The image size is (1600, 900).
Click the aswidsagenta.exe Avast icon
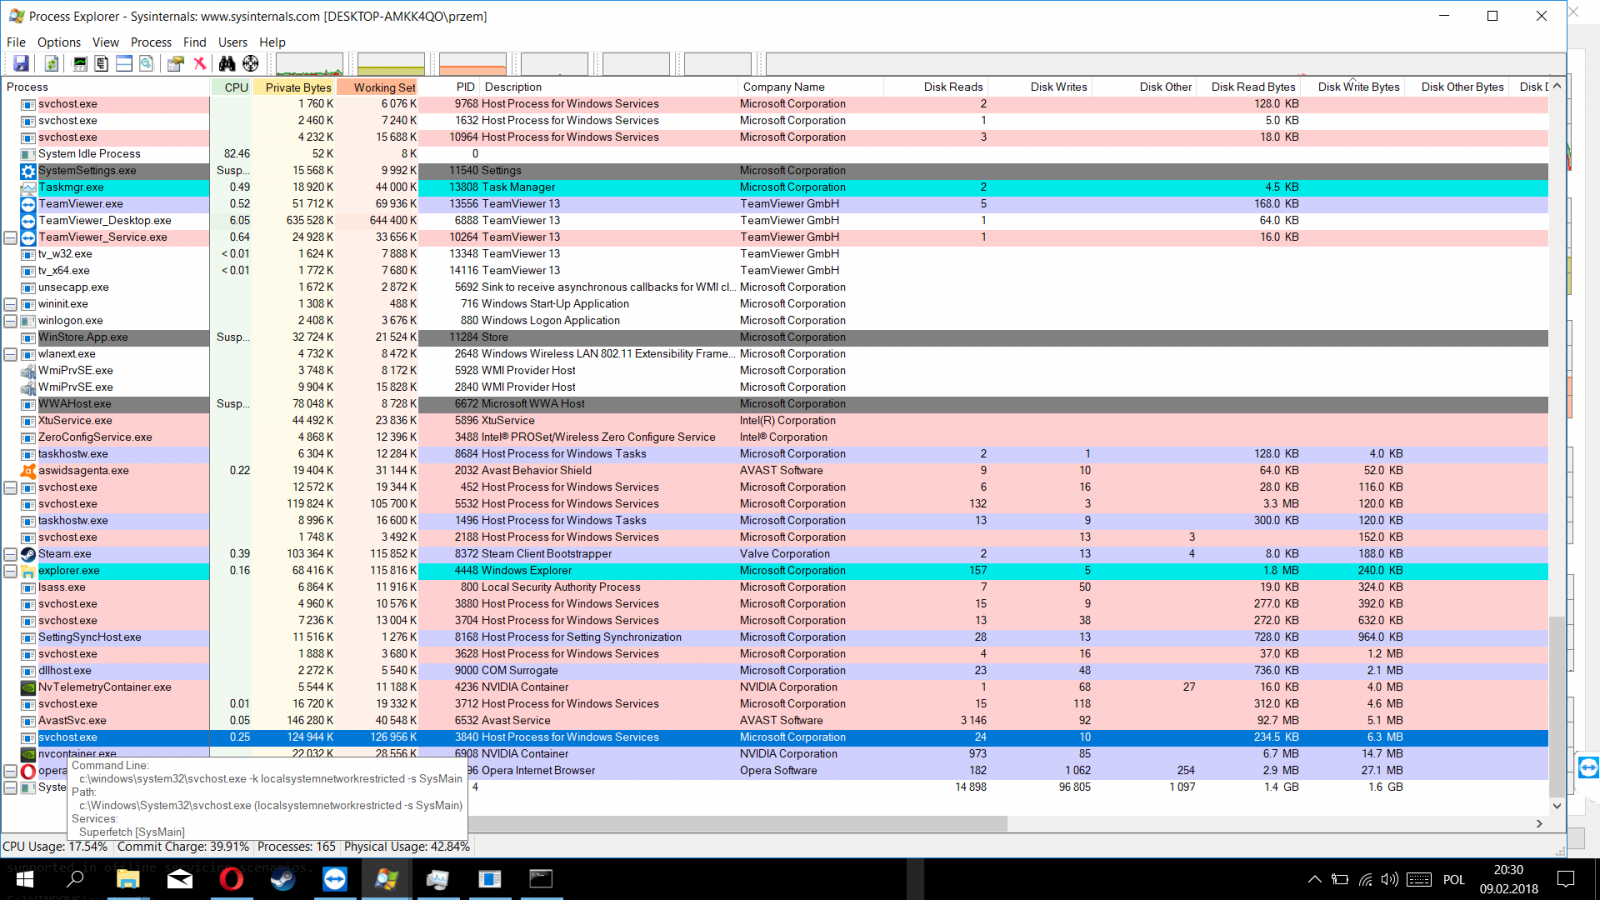pos(29,471)
